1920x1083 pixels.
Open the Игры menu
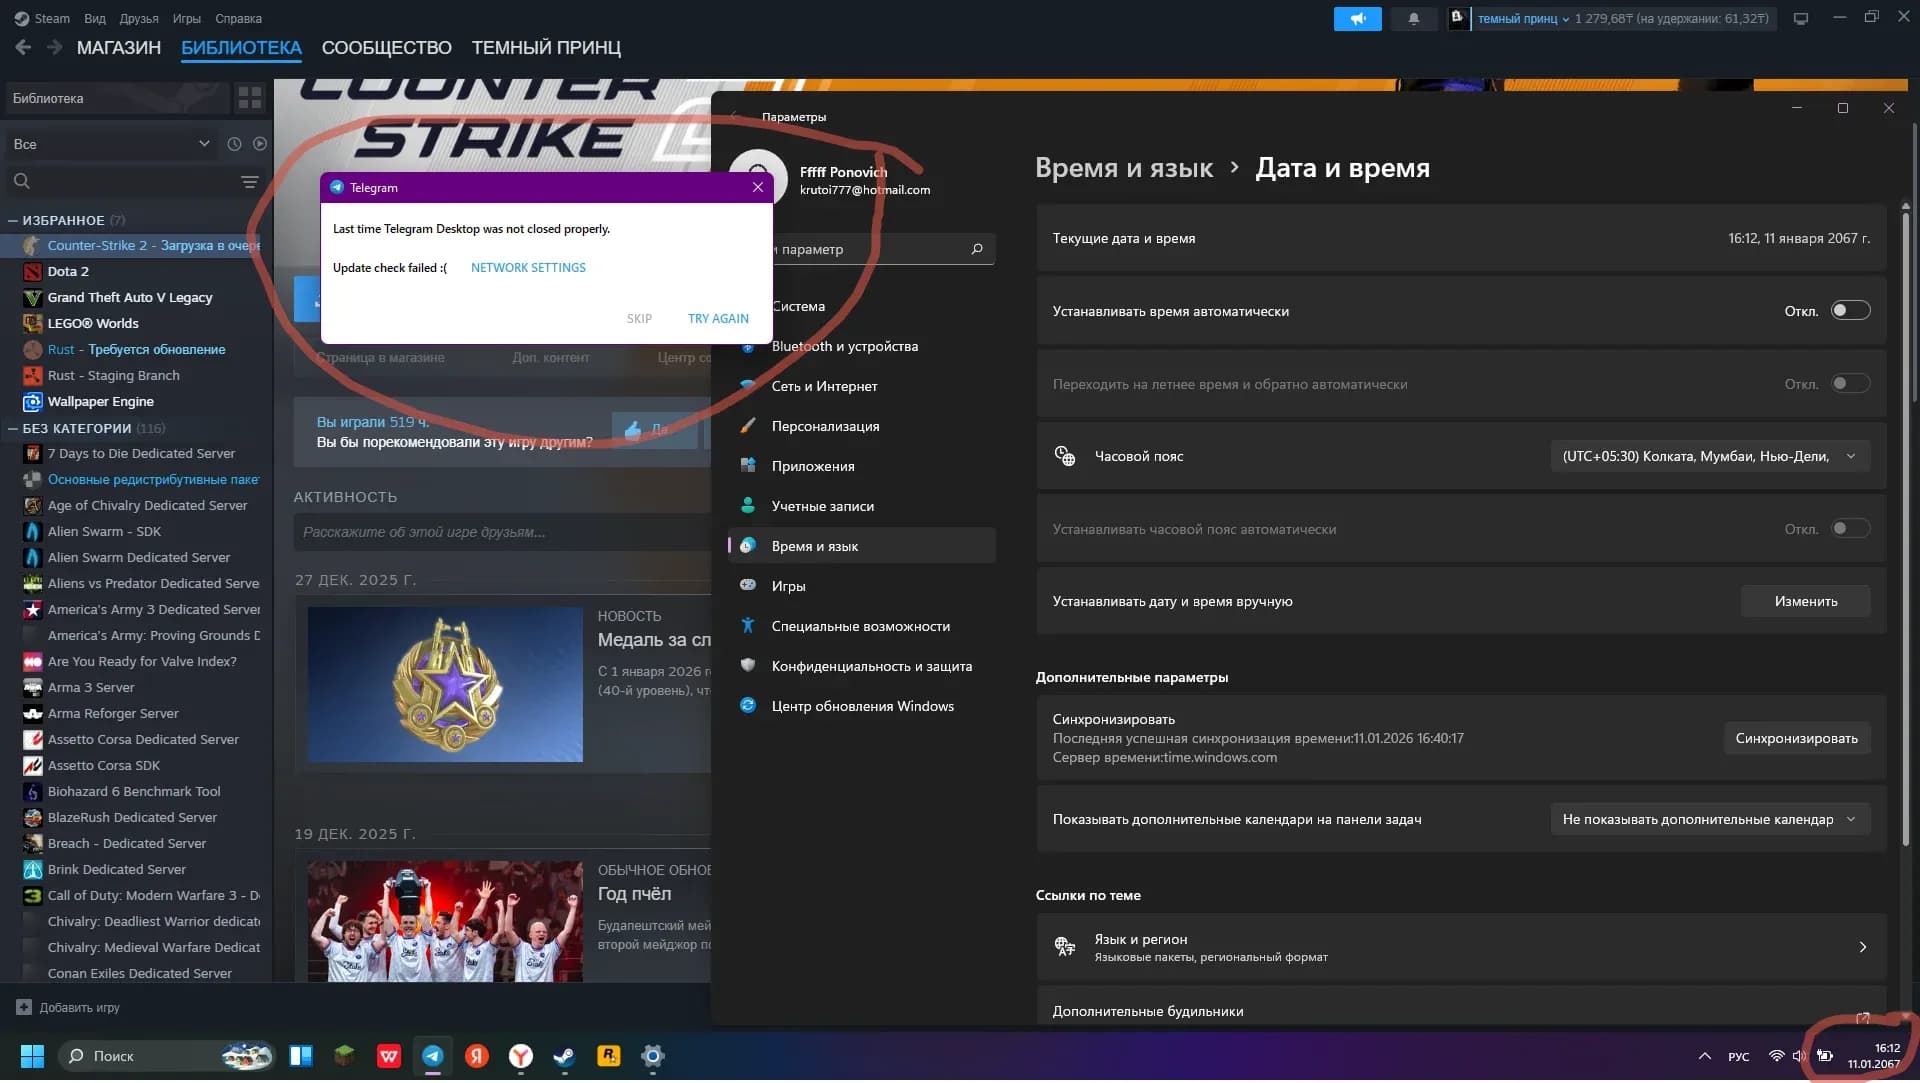(x=187, y=18)
